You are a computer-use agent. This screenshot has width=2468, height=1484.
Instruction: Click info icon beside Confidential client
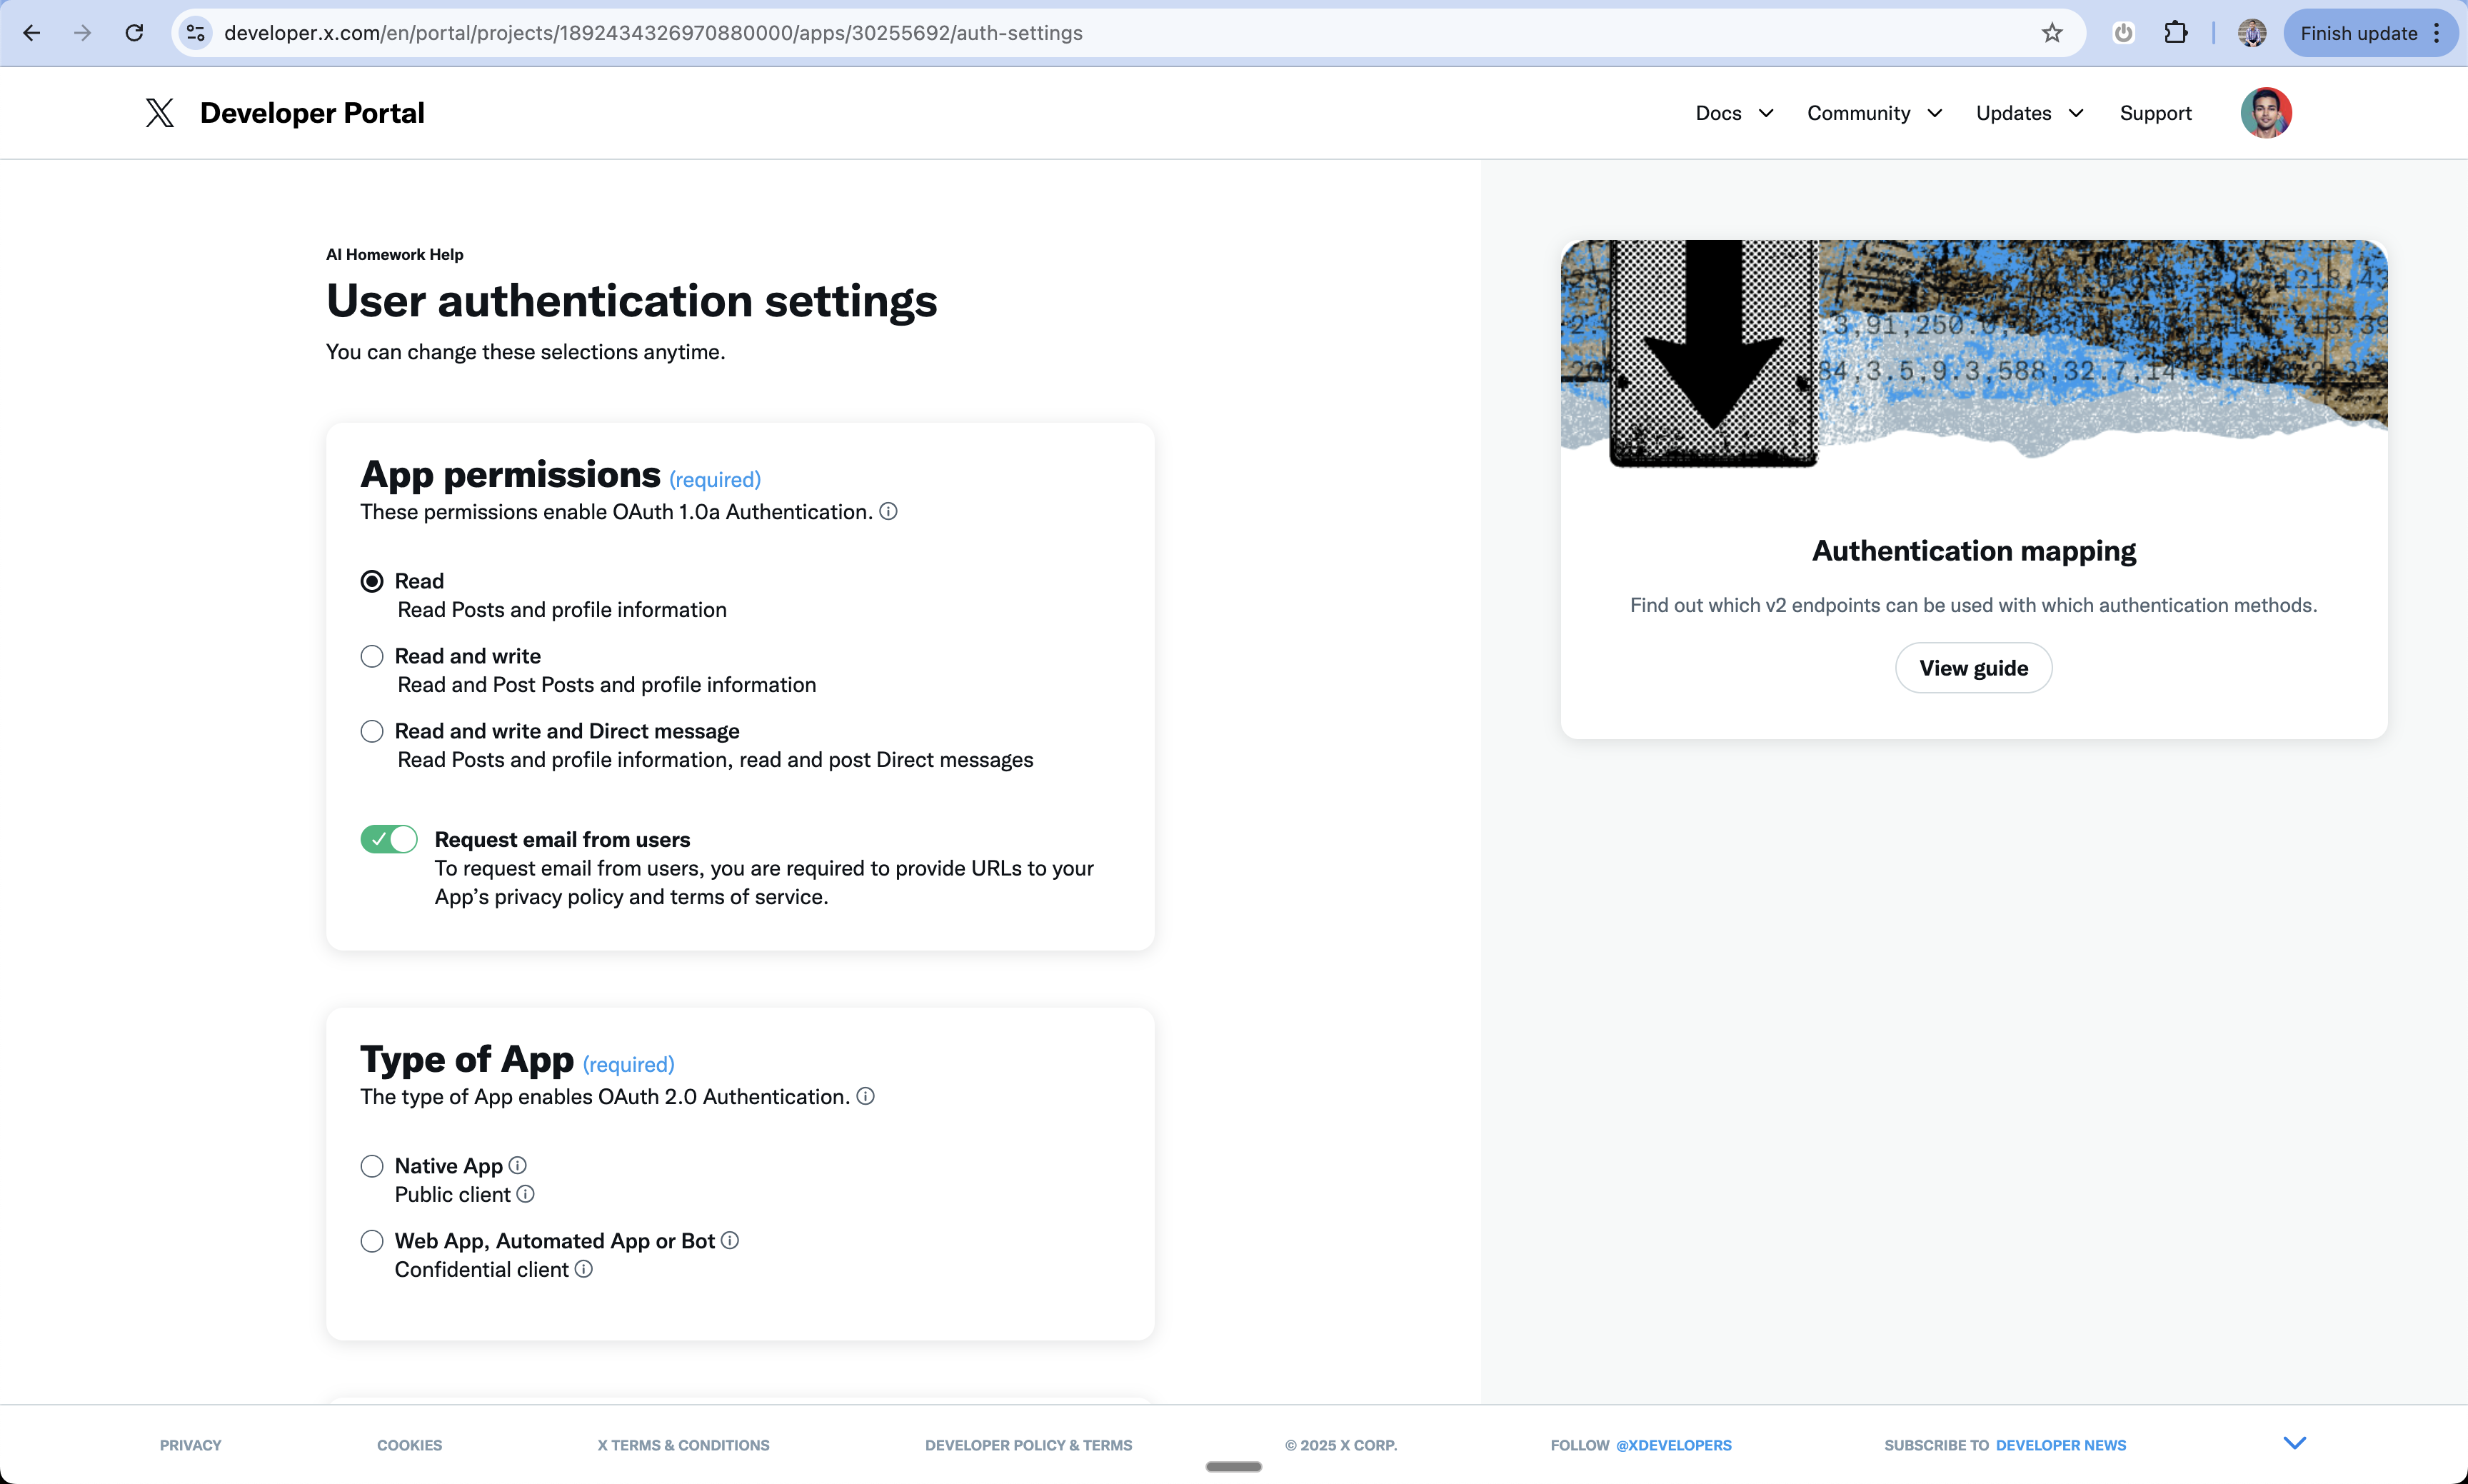(x=584, y=1270)
